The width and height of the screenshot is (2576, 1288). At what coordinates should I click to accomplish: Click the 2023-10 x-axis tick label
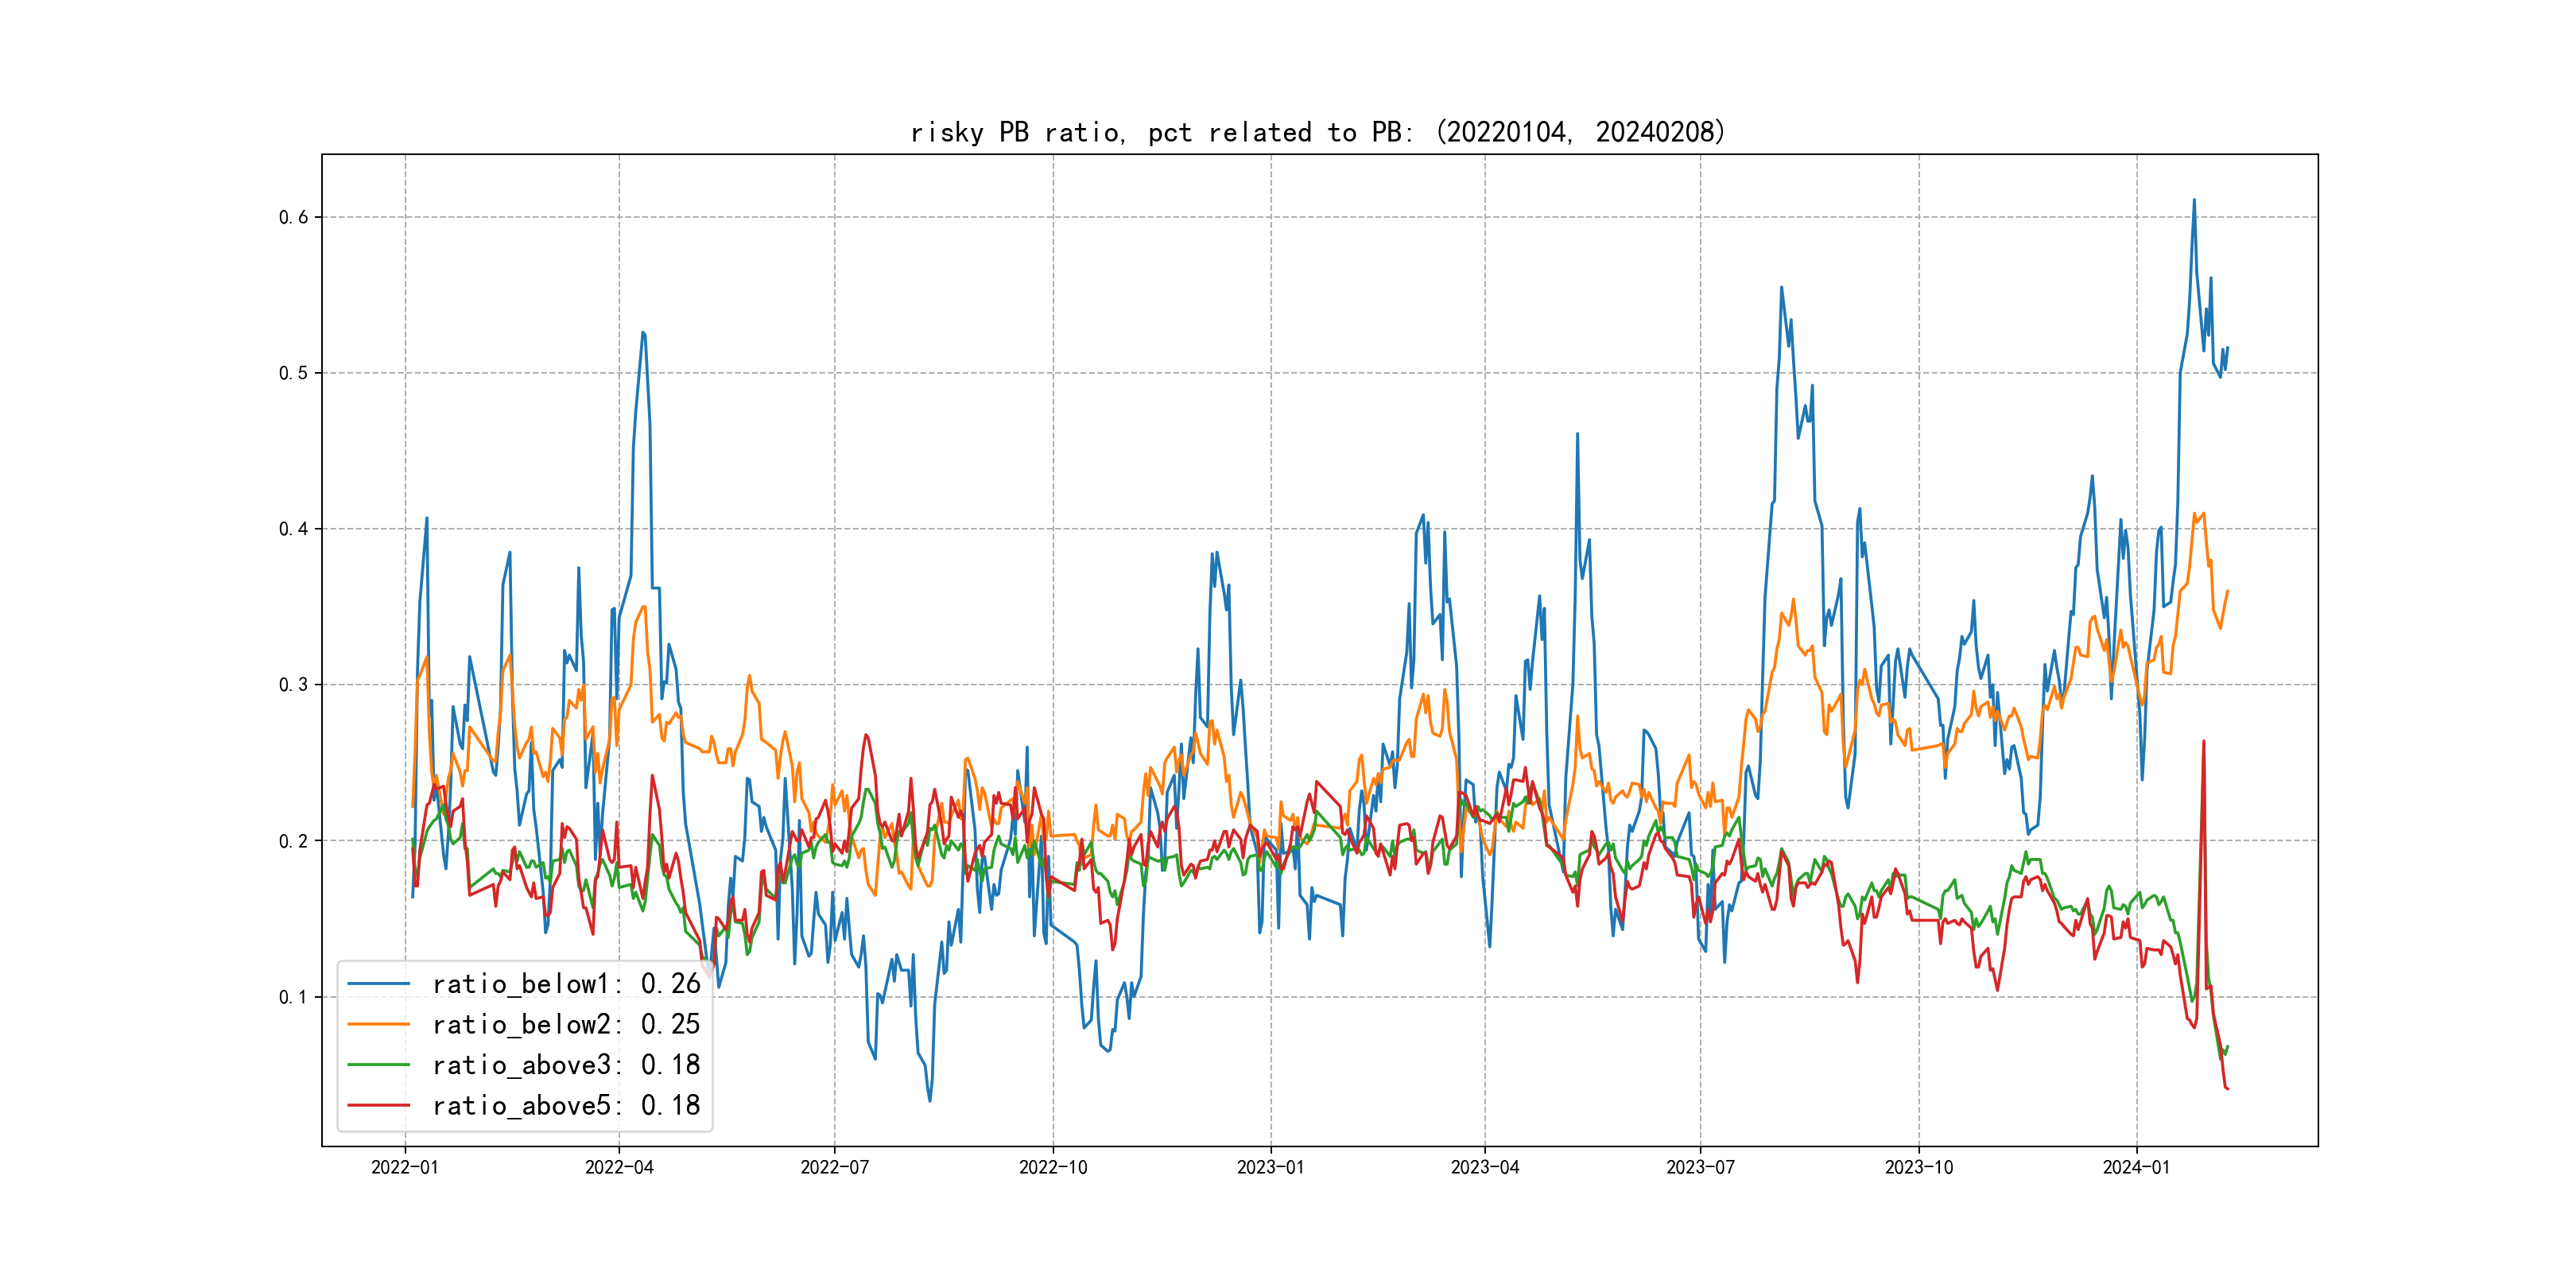1918,1167
